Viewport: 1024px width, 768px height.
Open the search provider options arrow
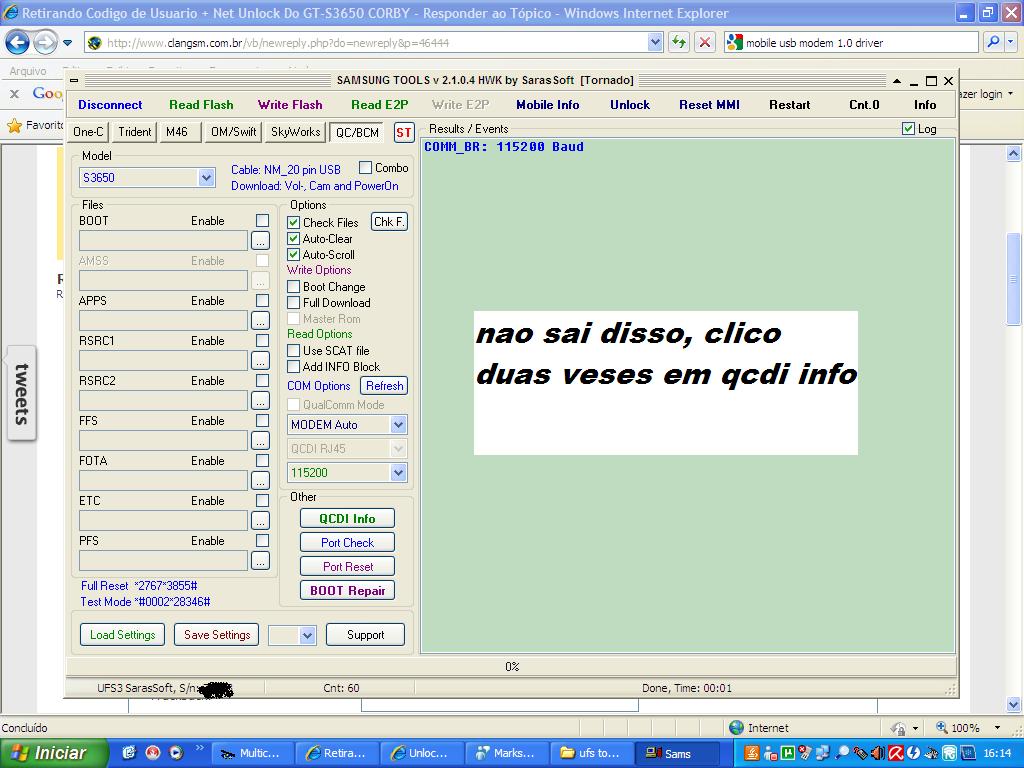click(1011, 42)
